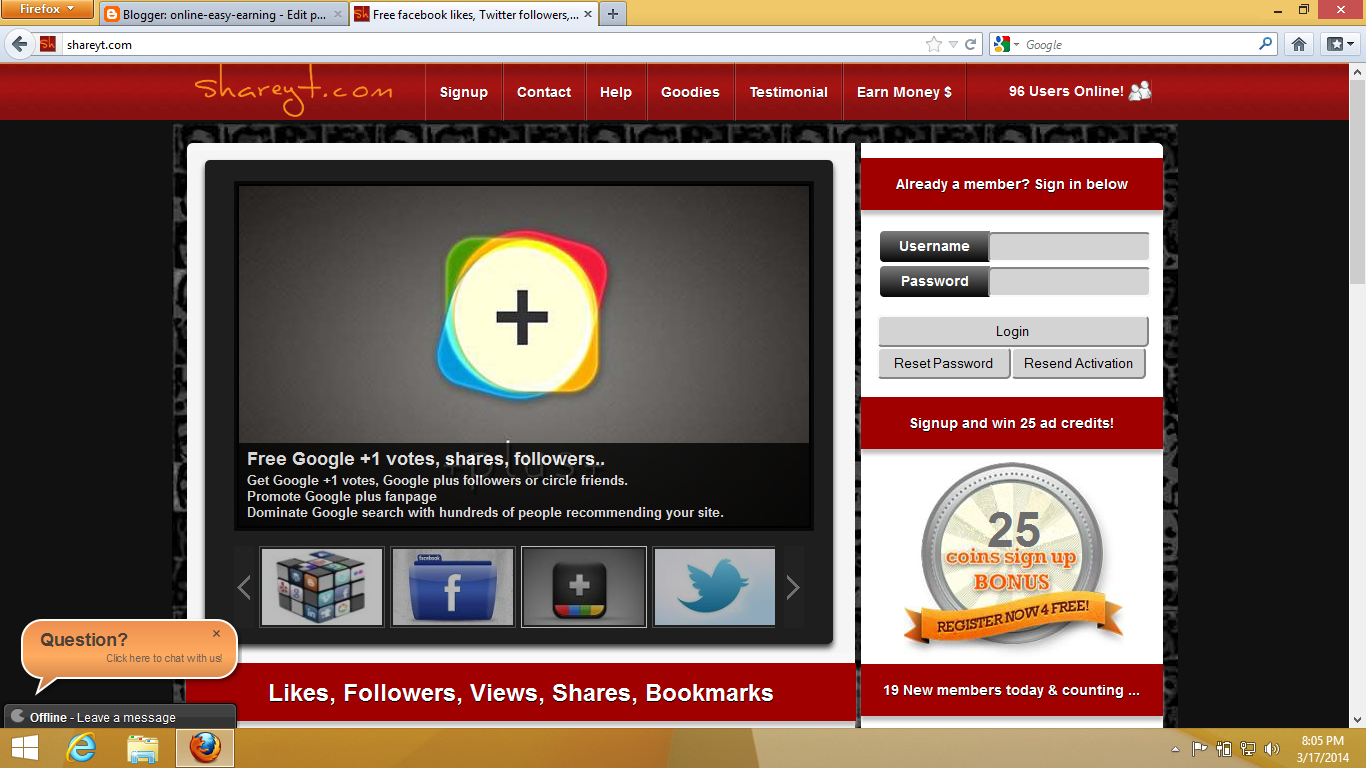Open the Help menu item
The width and height of the screenshot is (1366, 768).
pos(616,92)
